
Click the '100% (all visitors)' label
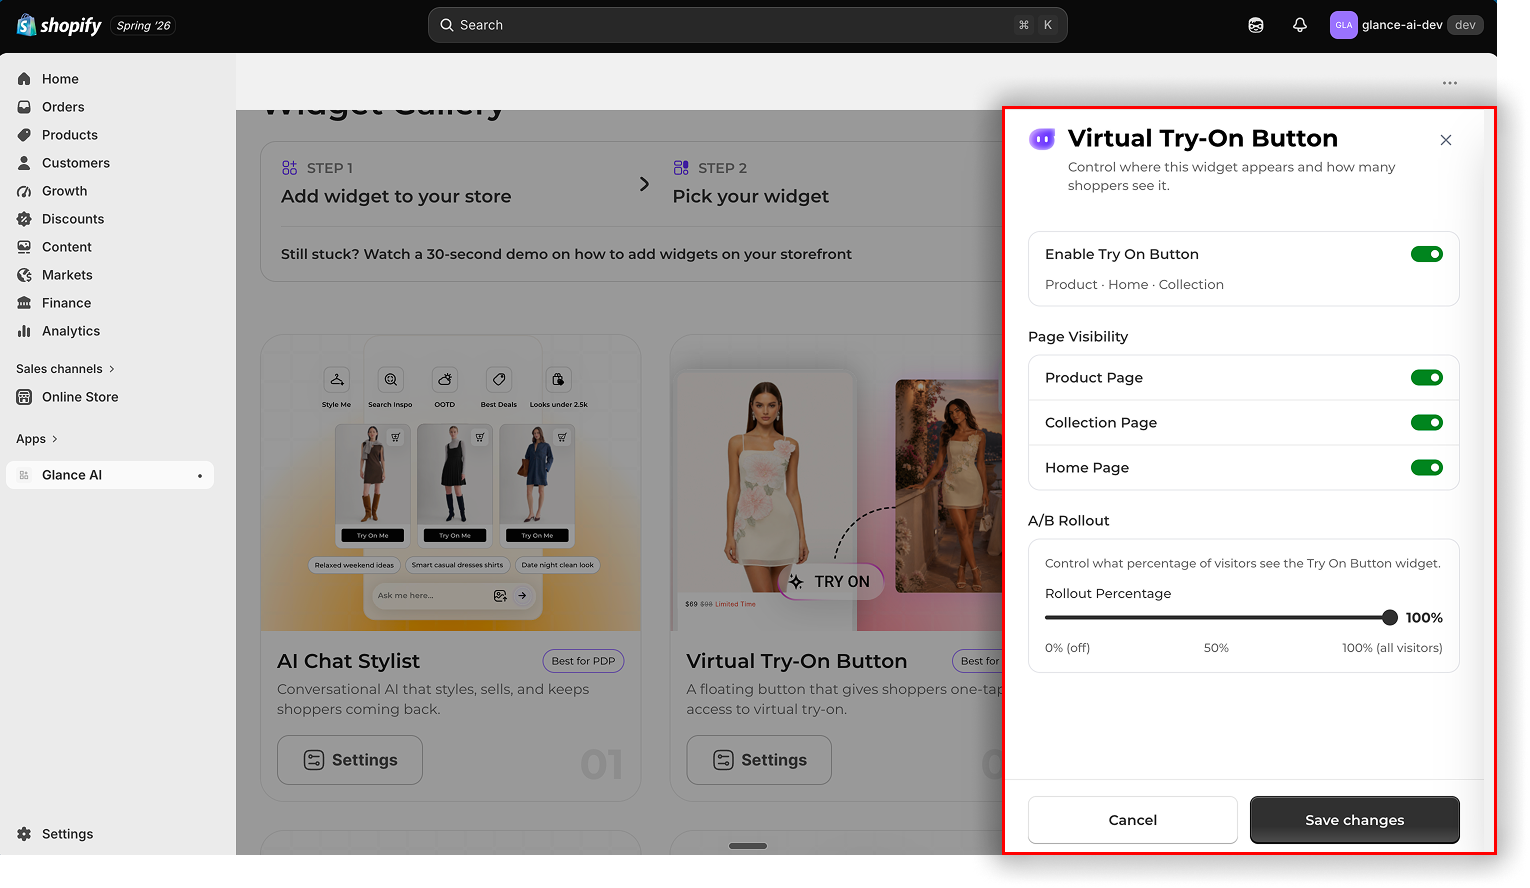tap(1392, 648)
